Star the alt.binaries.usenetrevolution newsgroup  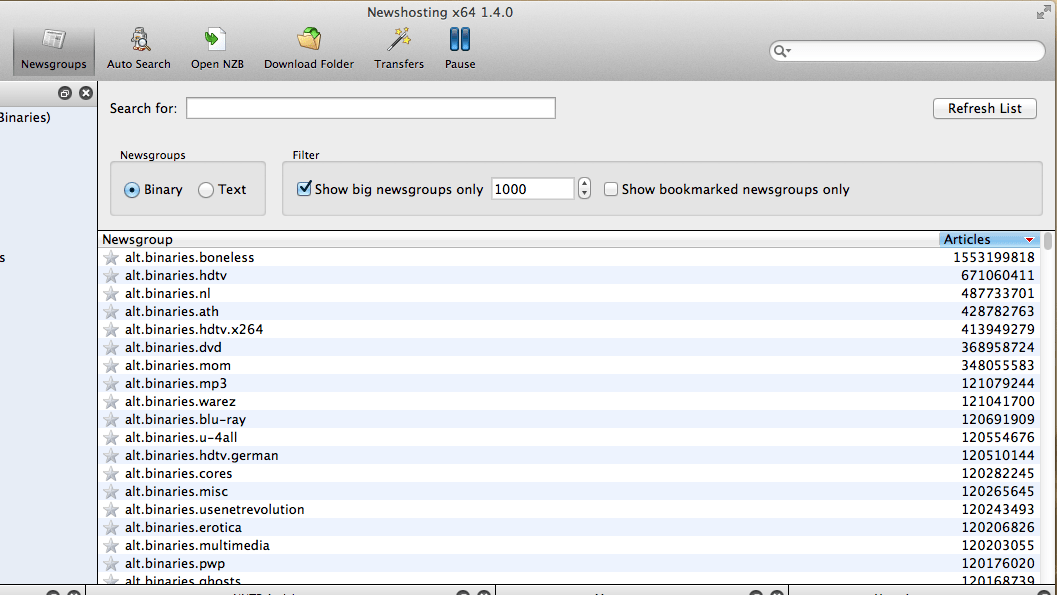pos(111,510)
